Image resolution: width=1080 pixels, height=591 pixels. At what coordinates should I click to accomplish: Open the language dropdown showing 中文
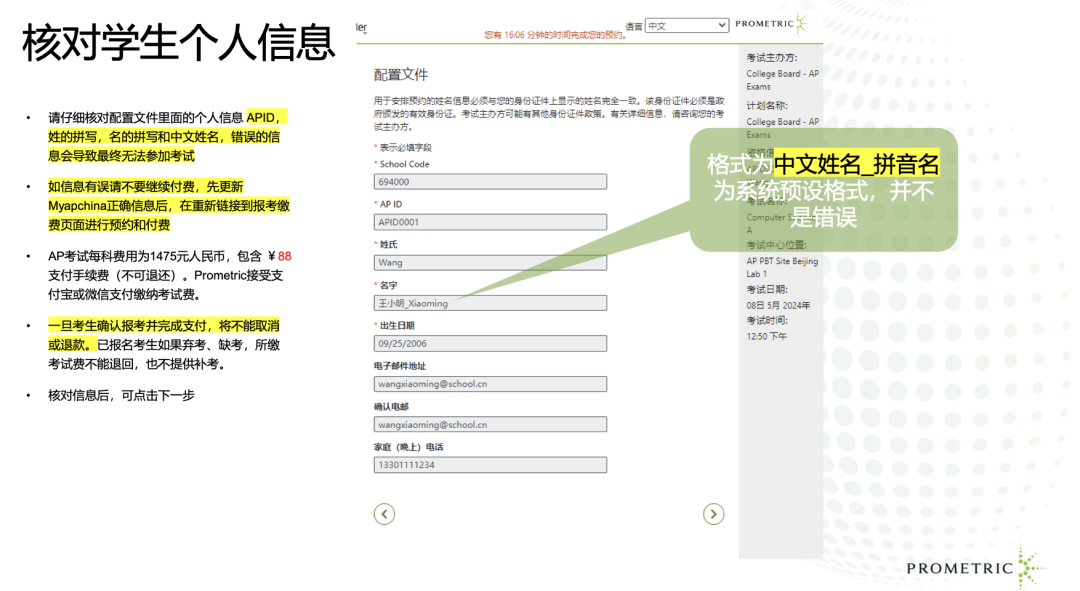coord(687,25)
